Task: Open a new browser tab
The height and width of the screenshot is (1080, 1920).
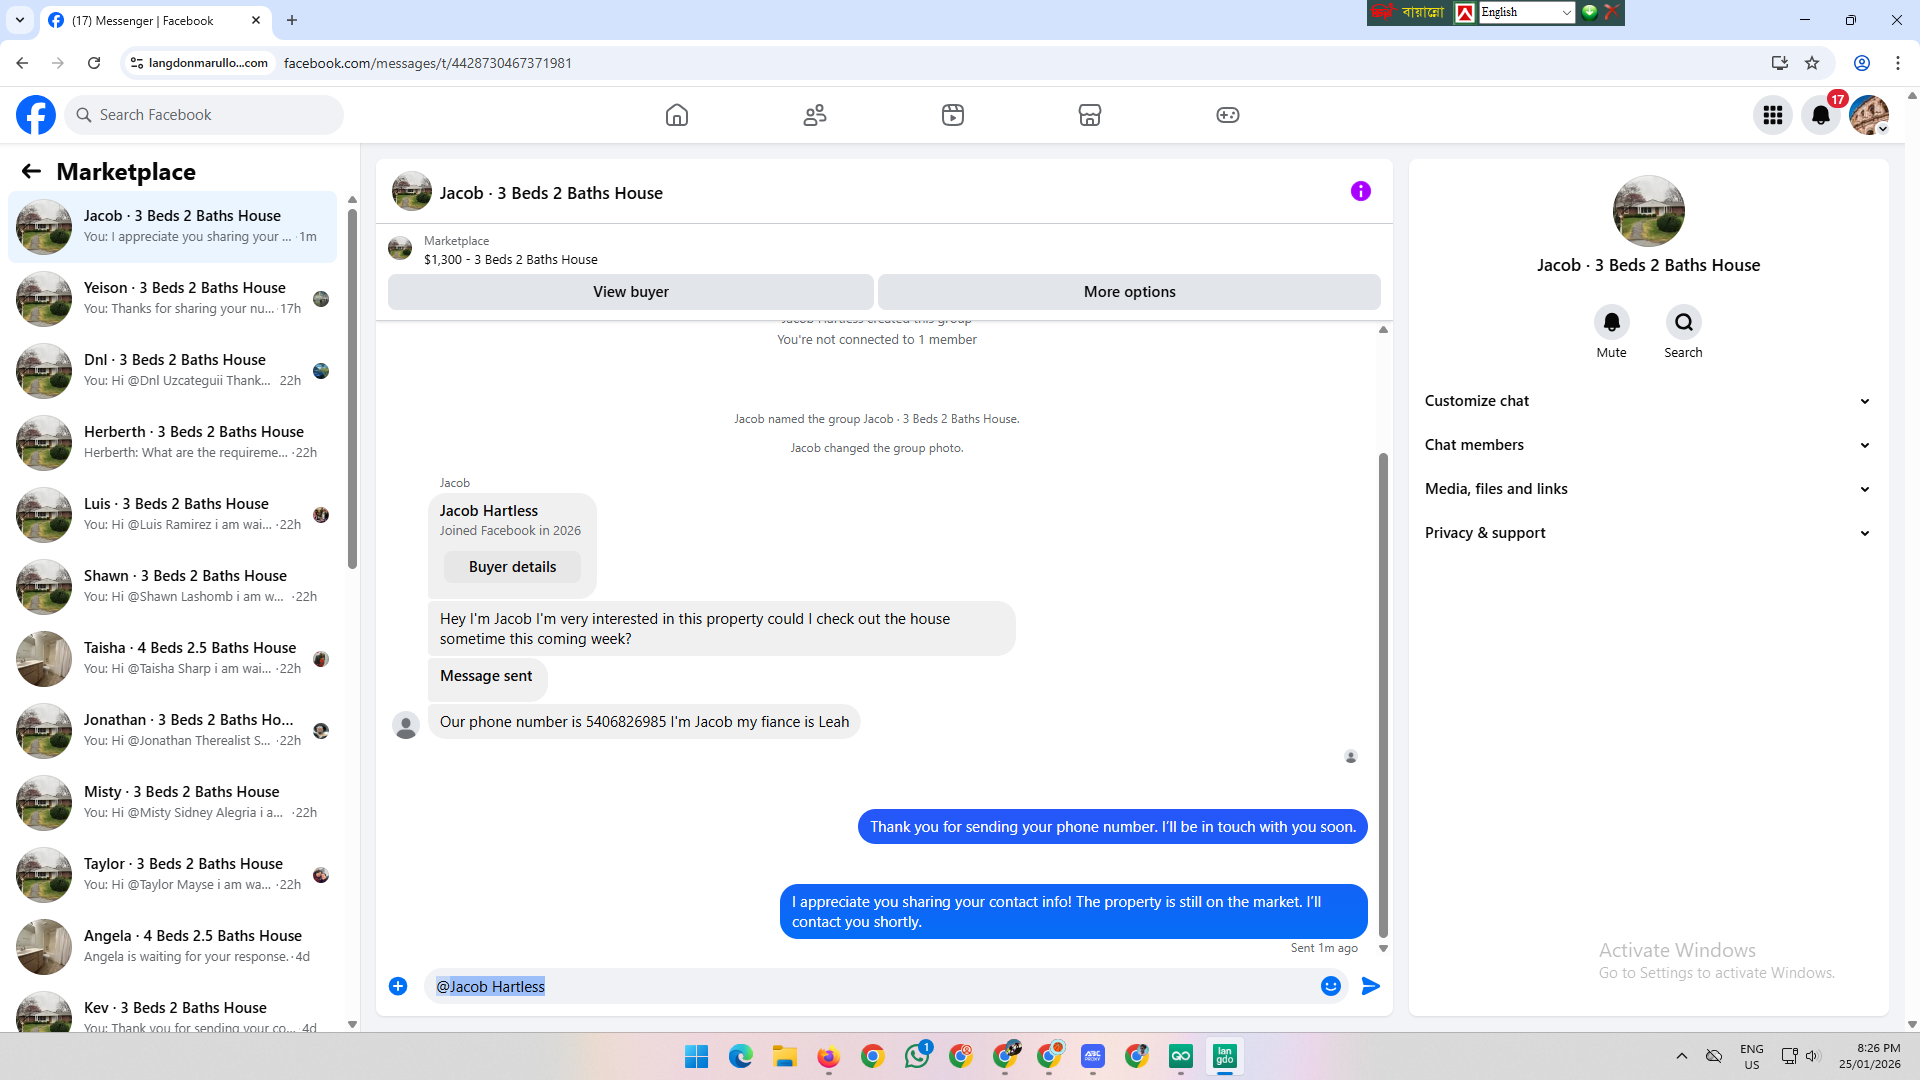Action: (292, 20)
